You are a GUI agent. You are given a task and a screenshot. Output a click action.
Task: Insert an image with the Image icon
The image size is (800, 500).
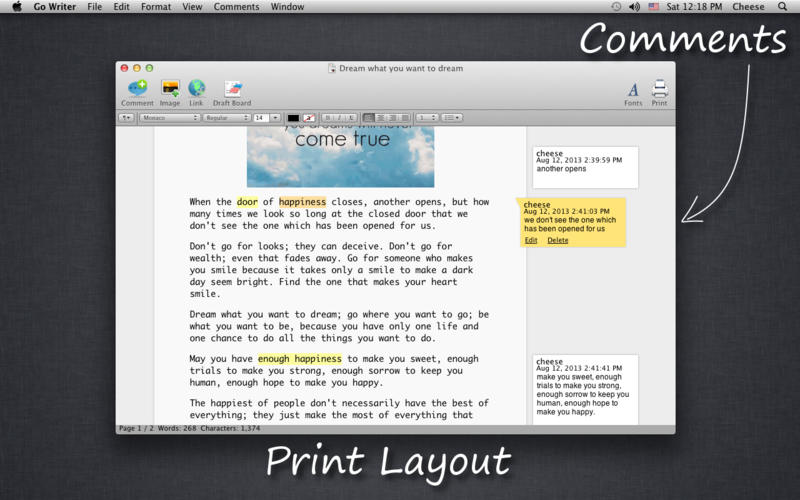170,90
